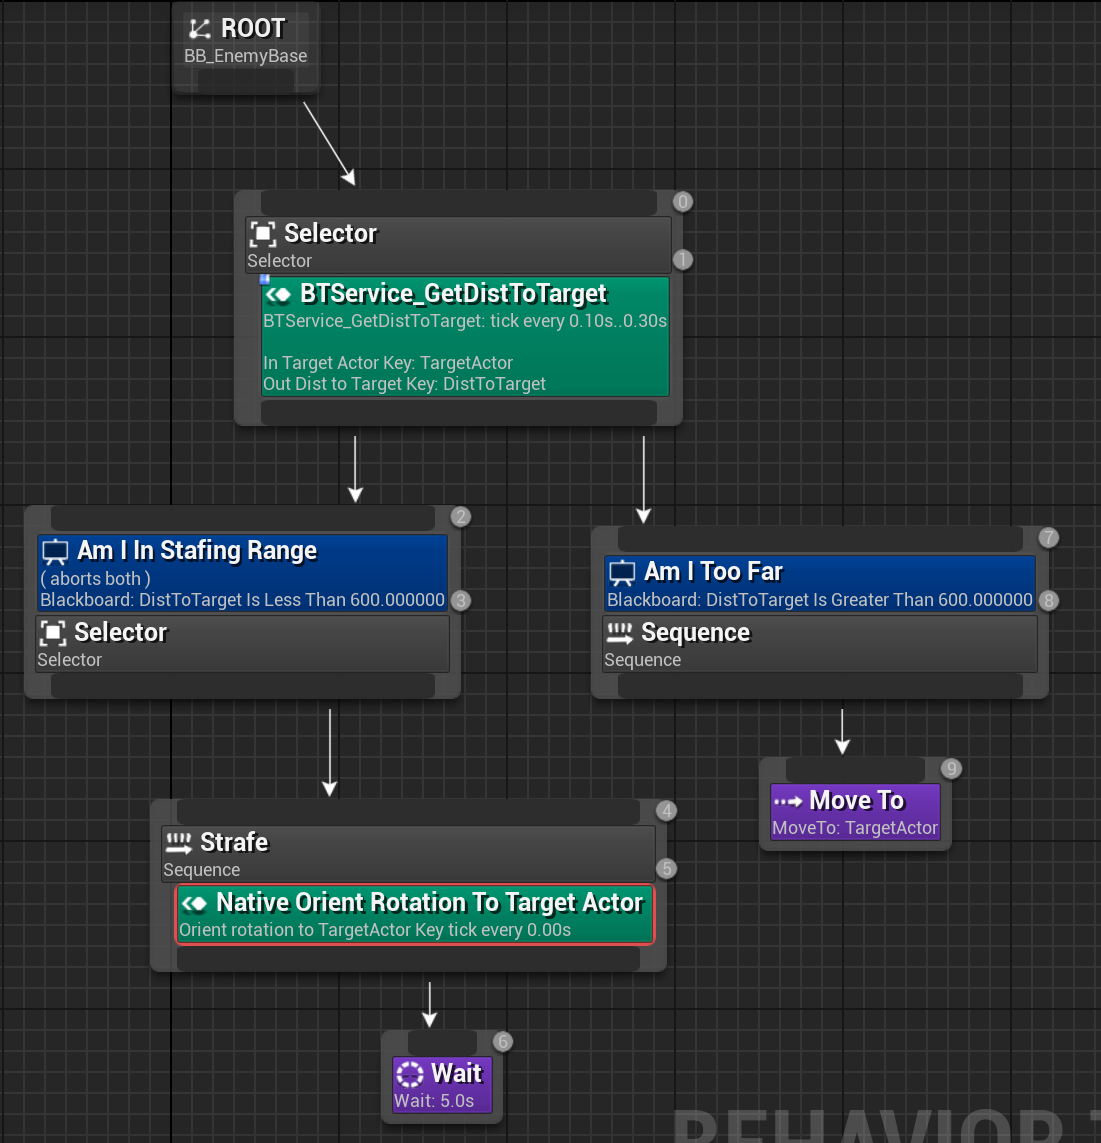Click the Move To task arrow icon
Image resolution: width=1101 pixels, height=1143 pixels.
788,801
